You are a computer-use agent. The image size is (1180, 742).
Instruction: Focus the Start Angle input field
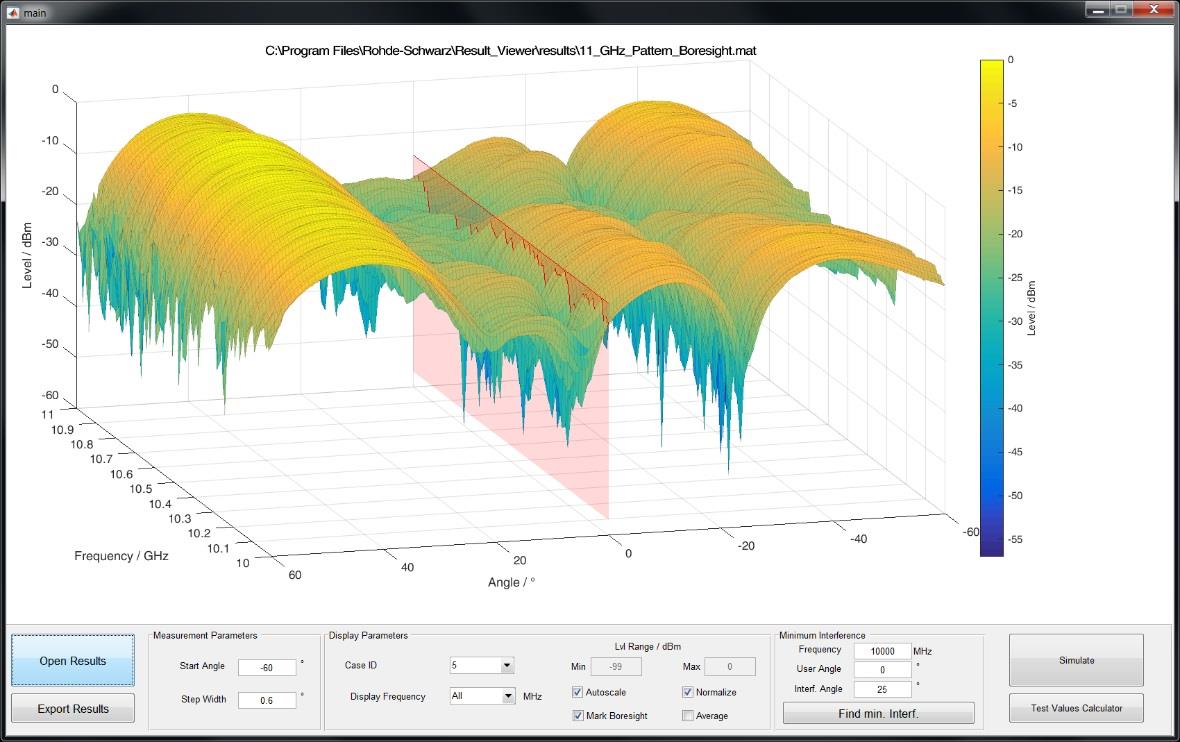267,667
